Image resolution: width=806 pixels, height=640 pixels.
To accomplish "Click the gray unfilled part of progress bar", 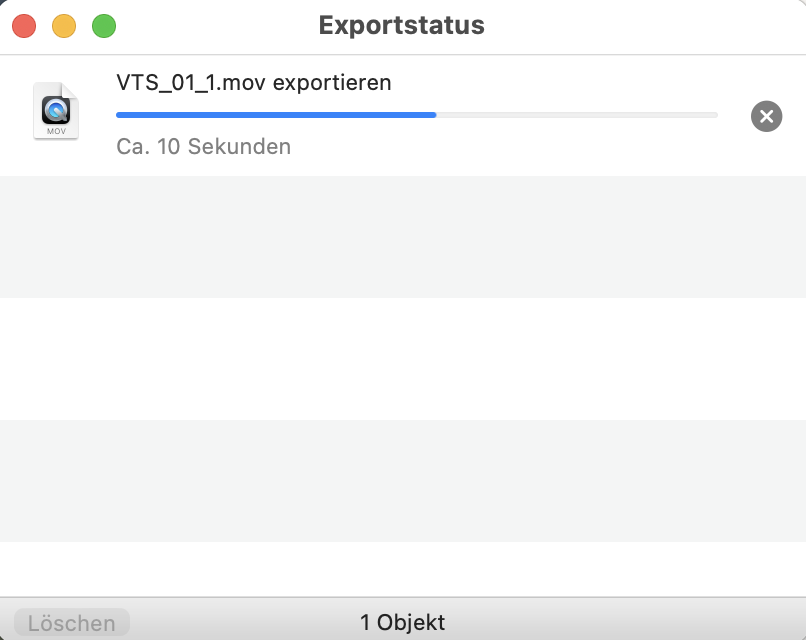I will 577,115.
